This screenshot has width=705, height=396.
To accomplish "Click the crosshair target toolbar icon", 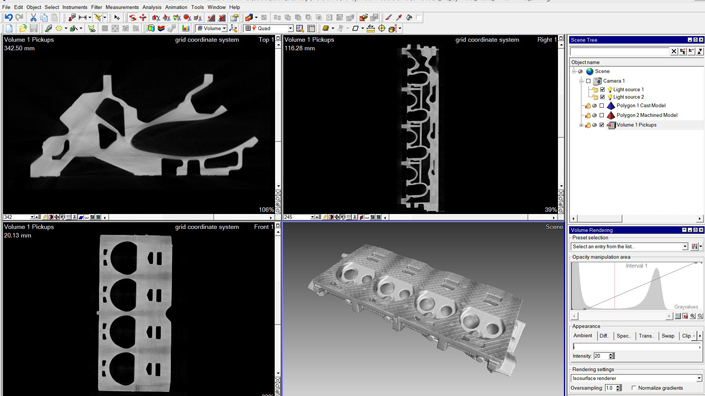I will [382, 28].
